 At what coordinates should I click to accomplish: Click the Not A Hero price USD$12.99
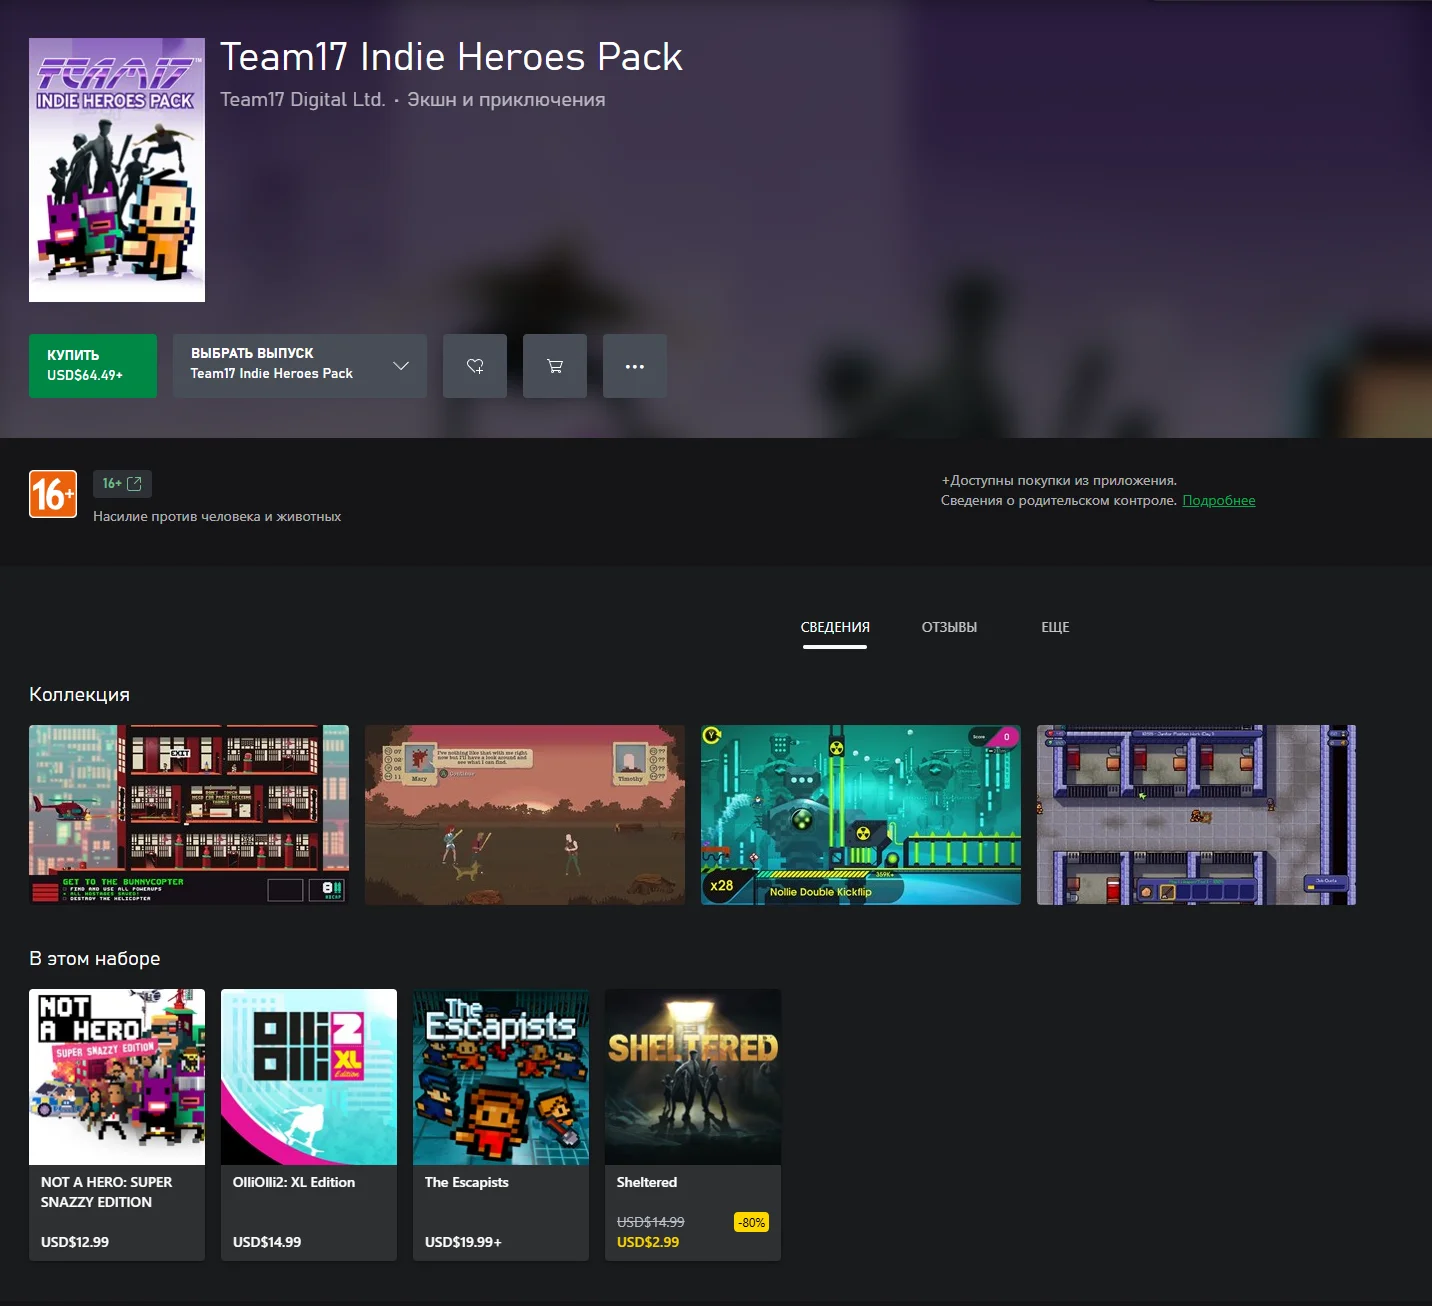click(75, 1242)
